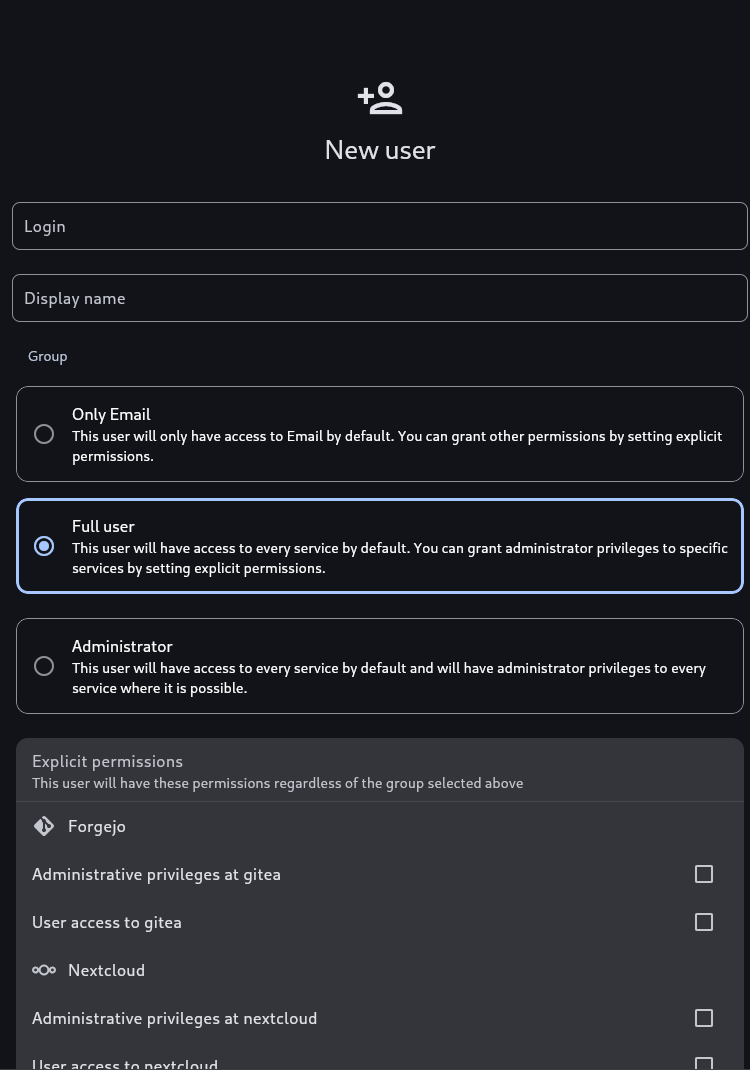Click the Group section label
The height and width of the screenshot is (1070, 750).
[47, 356]
